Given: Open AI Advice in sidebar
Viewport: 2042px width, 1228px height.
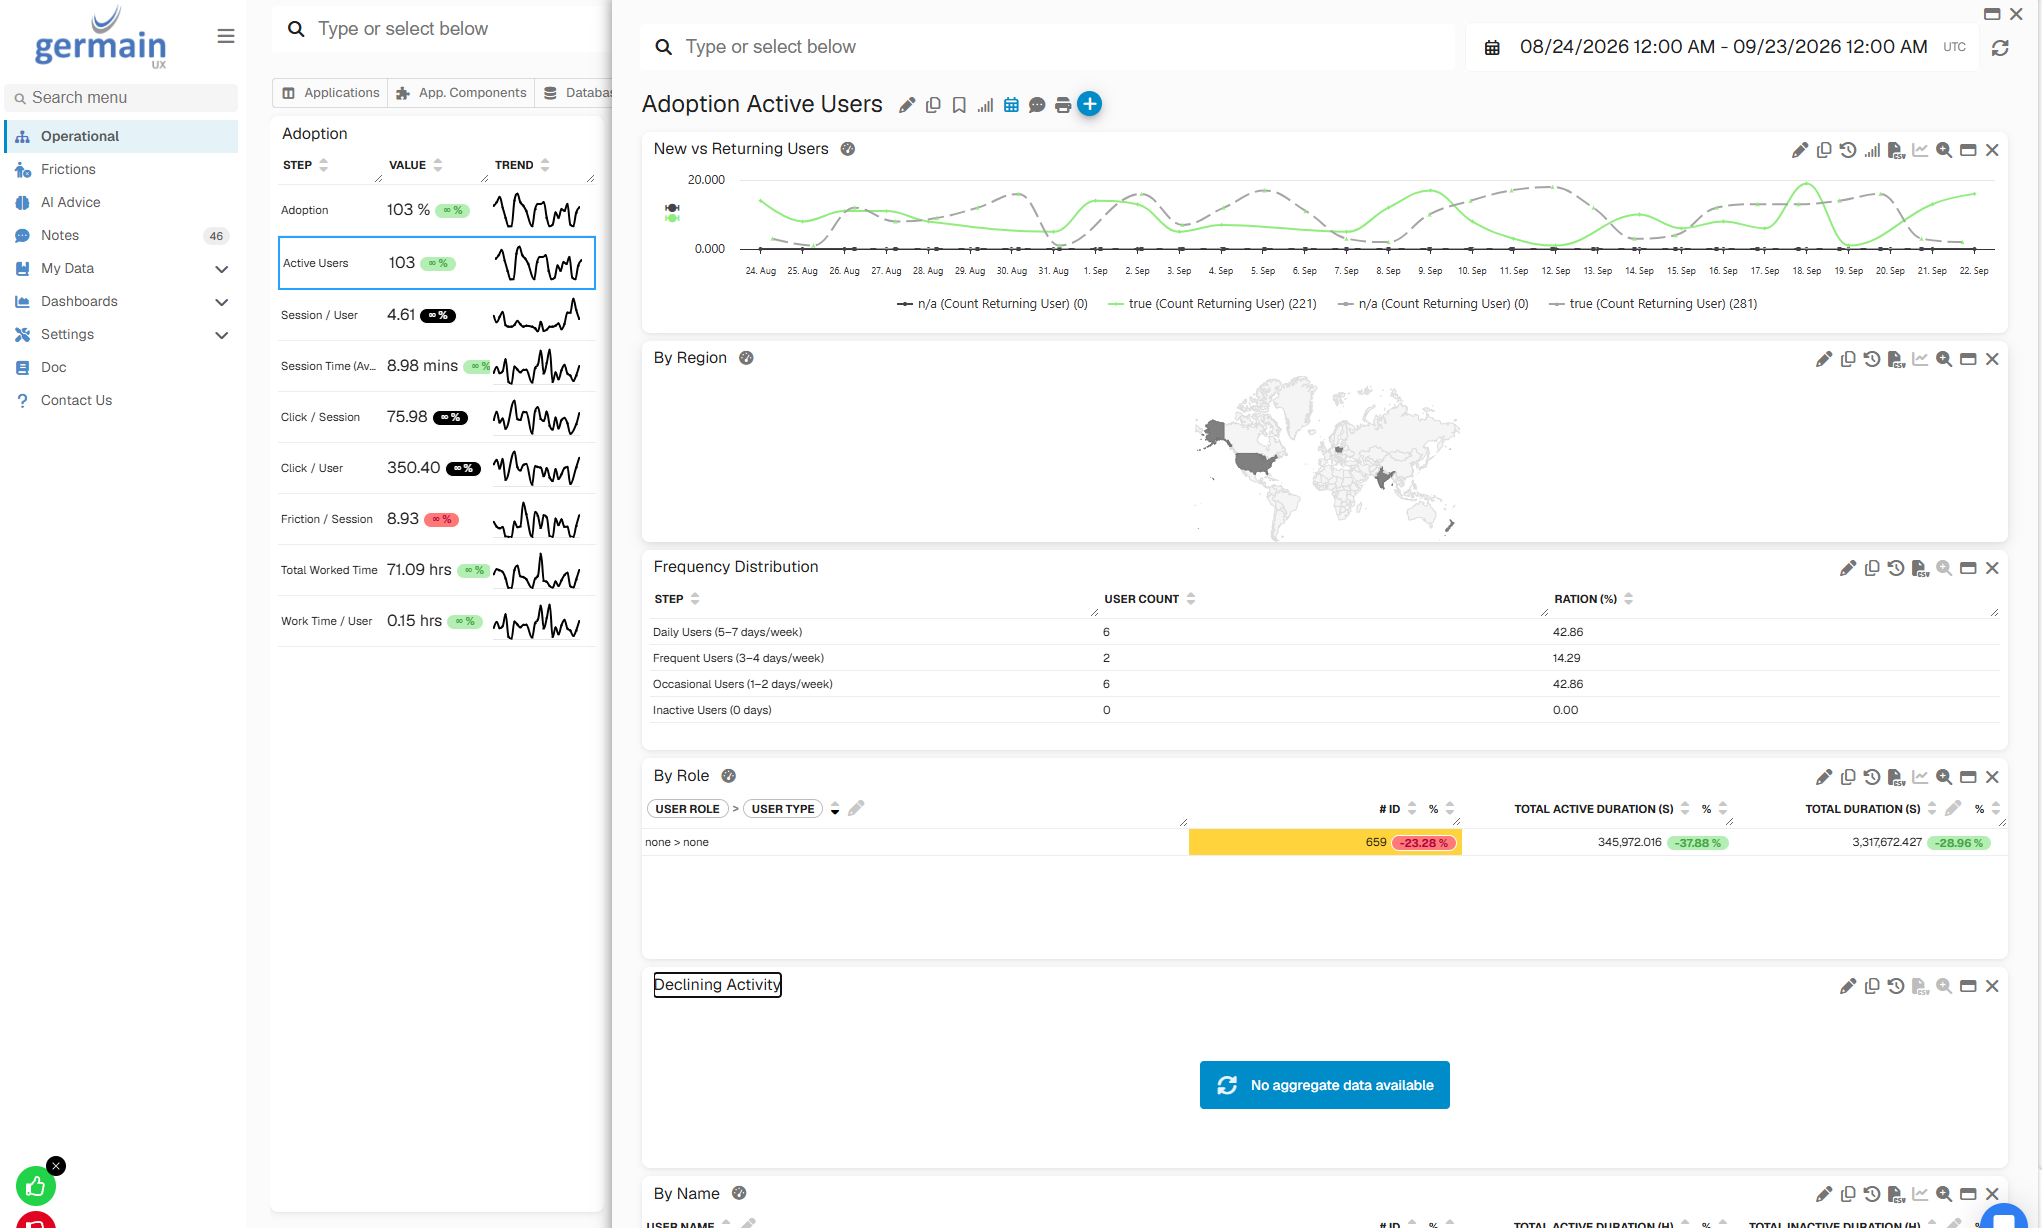Looking at the screenshot, I should [121, 203].
